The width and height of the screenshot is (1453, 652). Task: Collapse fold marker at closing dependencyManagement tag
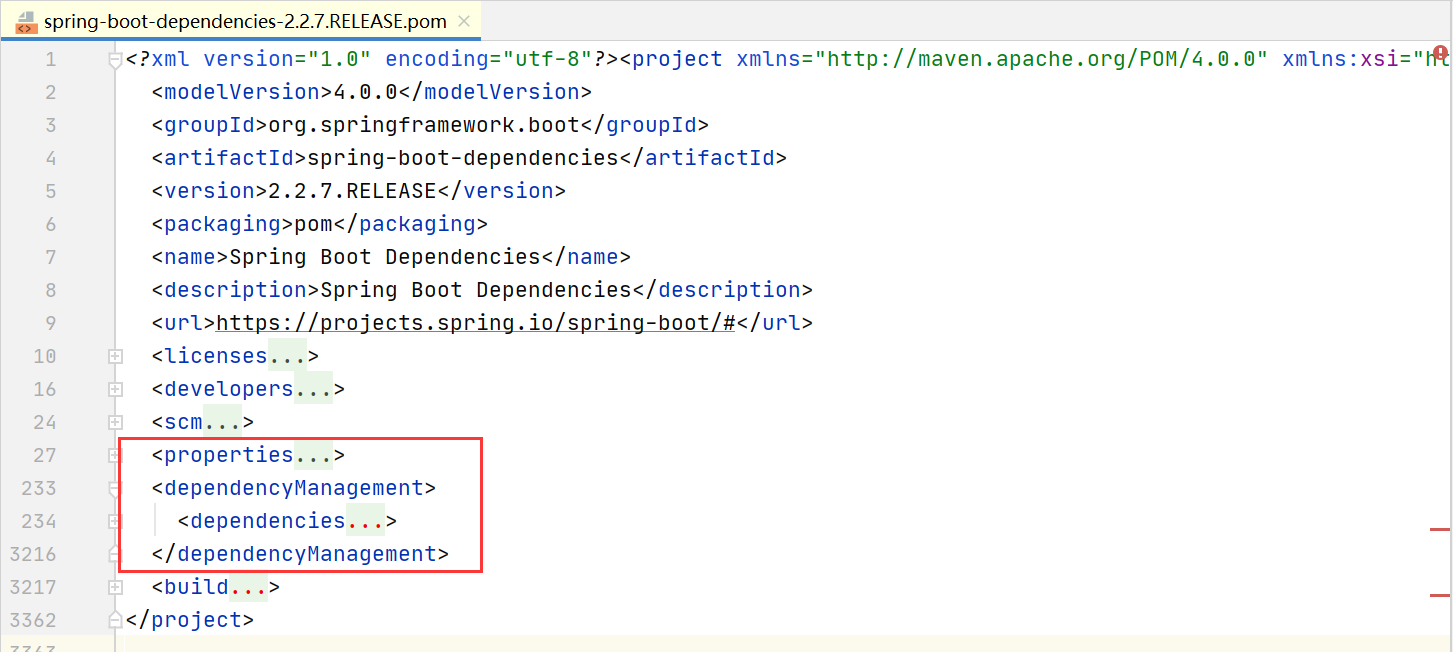click(115, 554)
